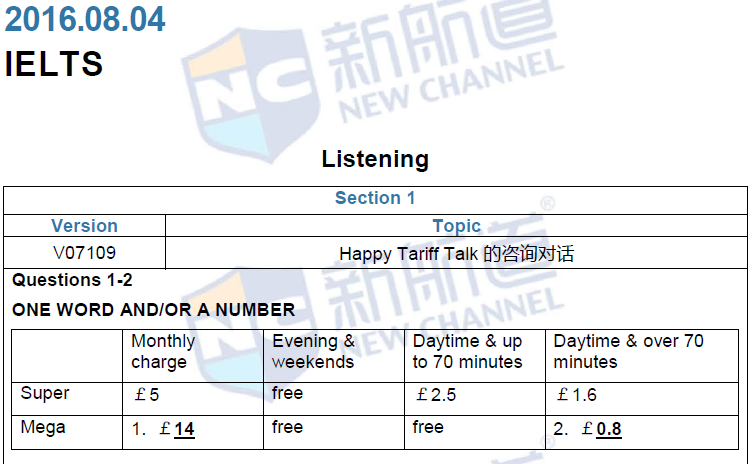Image resolution: width=752 pixels, height=464 pixels.
Task: Click the Version column header
Action: pyautogui.click(x=84, y=226)
